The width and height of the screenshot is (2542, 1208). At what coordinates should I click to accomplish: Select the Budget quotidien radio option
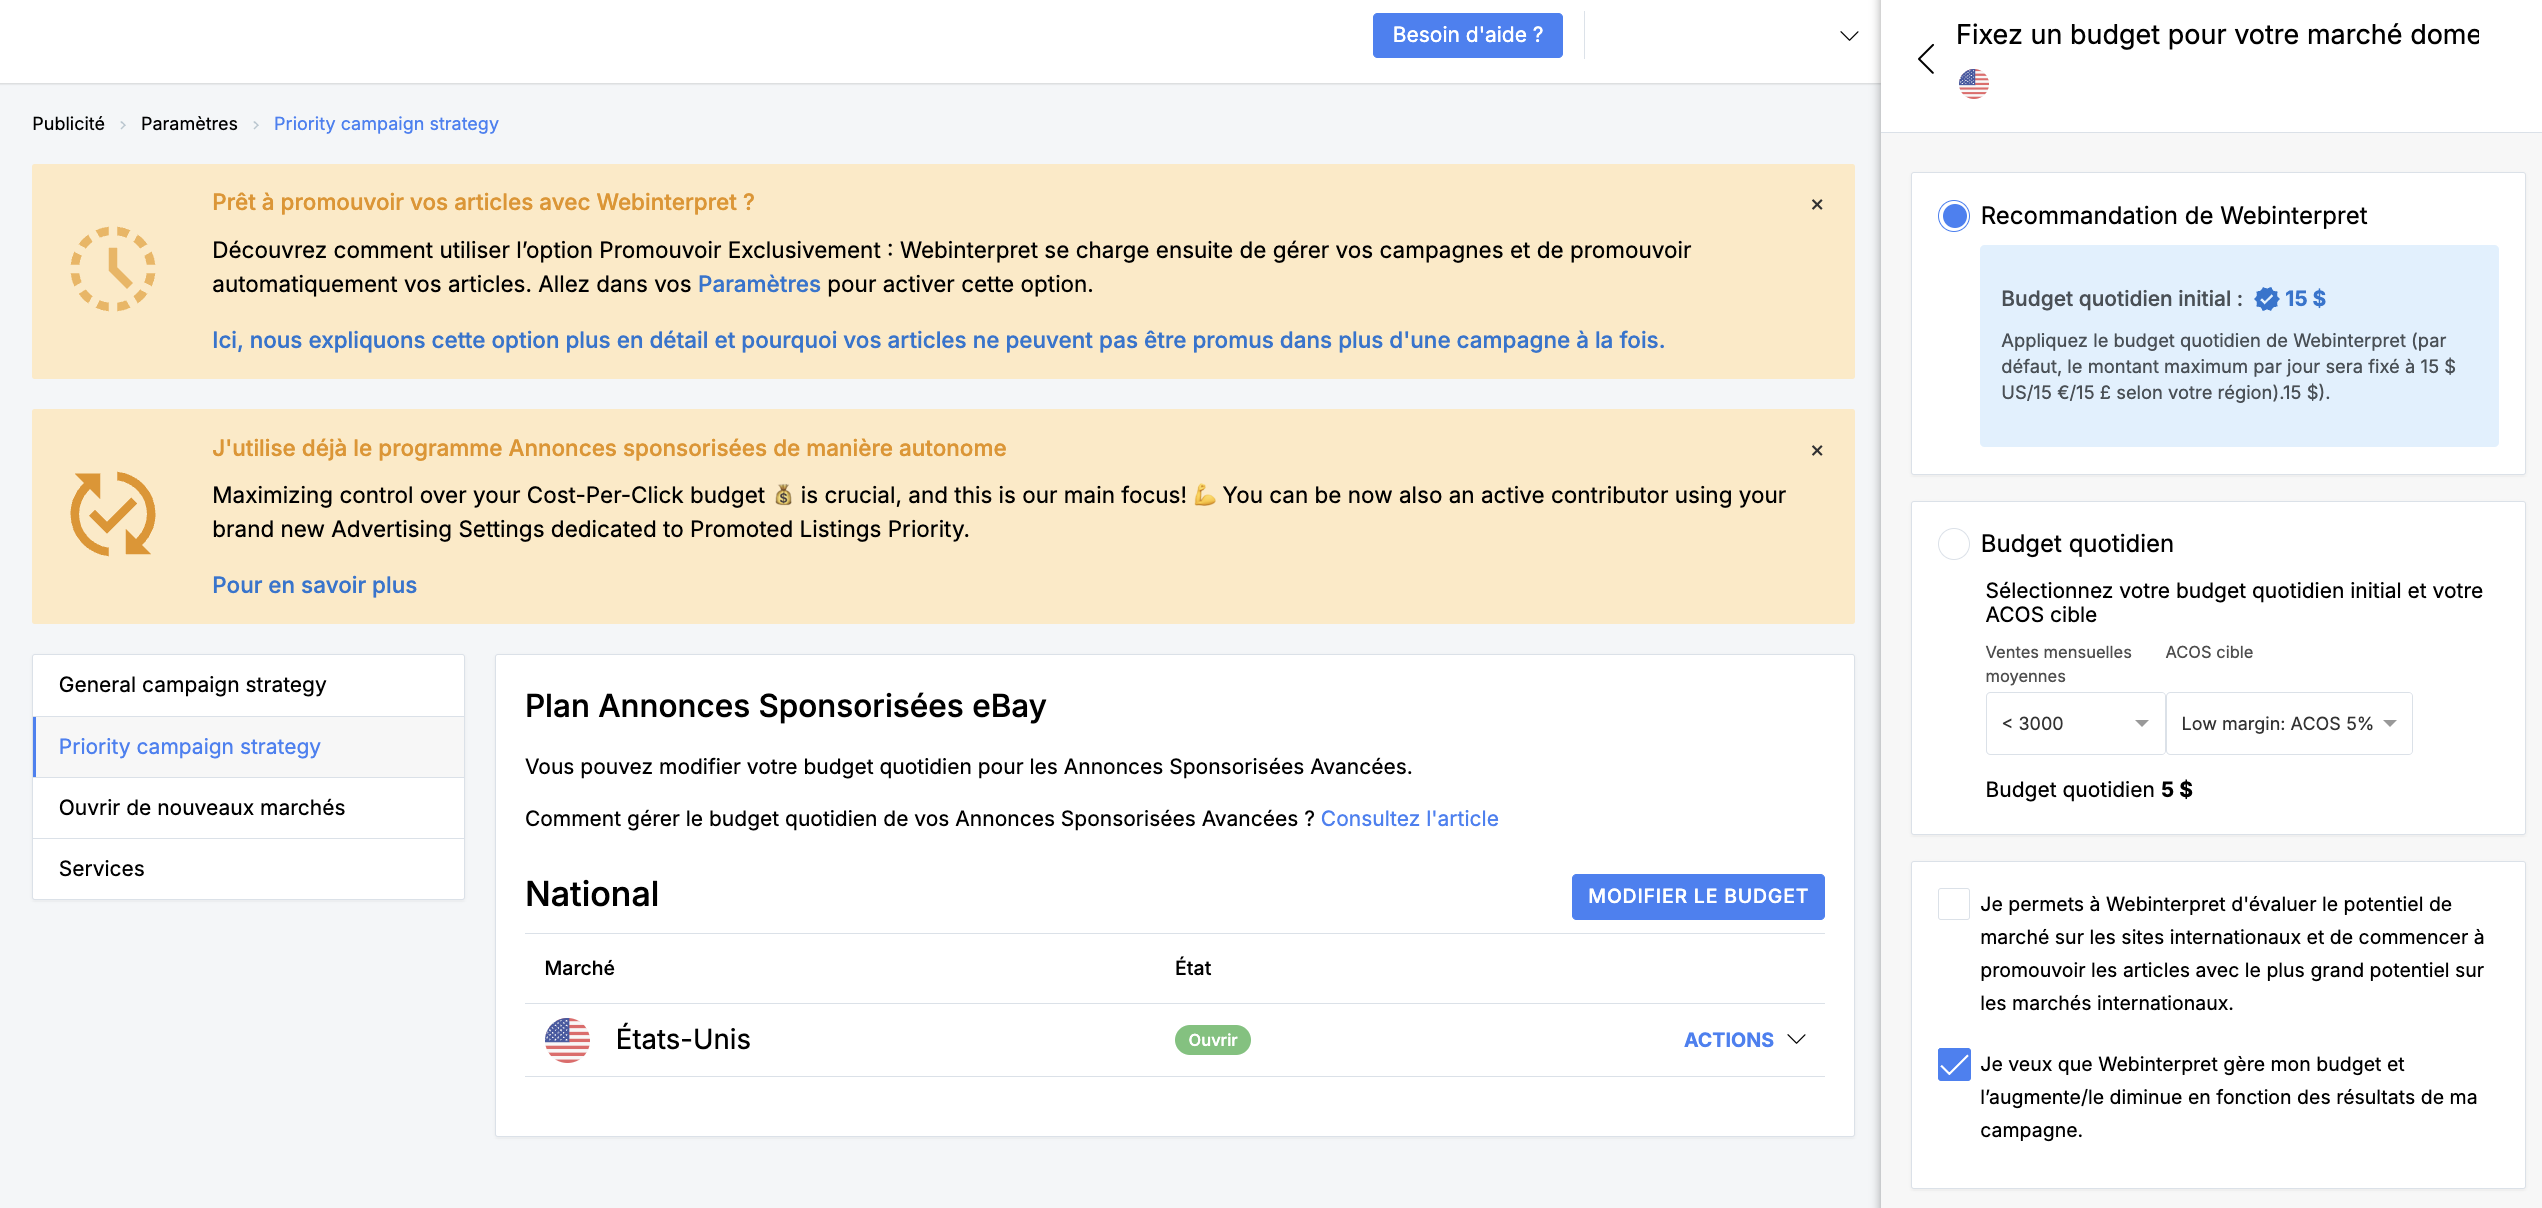tap(1953, 544)
